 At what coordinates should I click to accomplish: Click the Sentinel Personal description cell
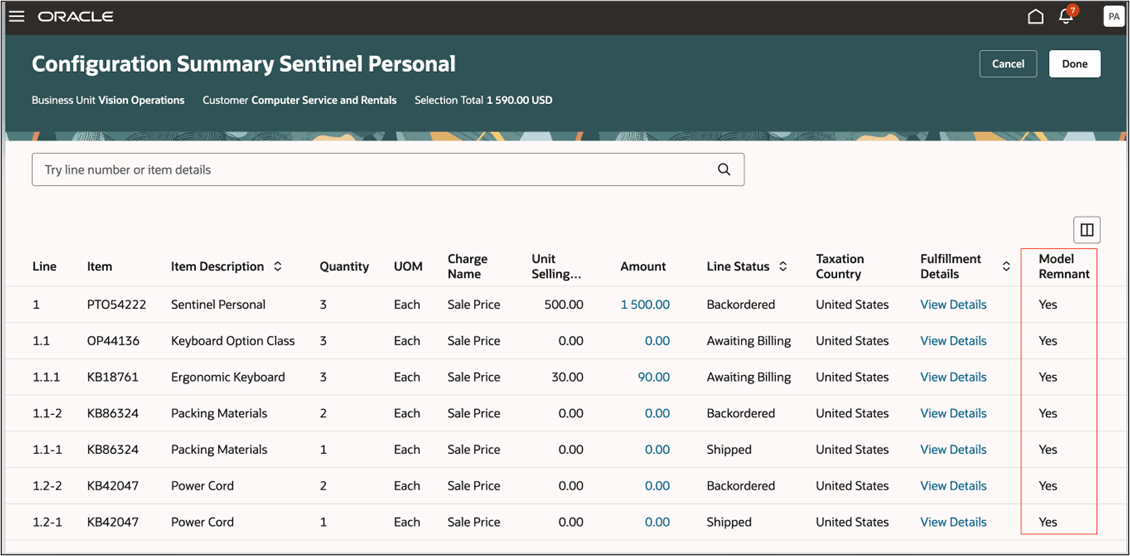pyautogui.click(x=218, y=305)
